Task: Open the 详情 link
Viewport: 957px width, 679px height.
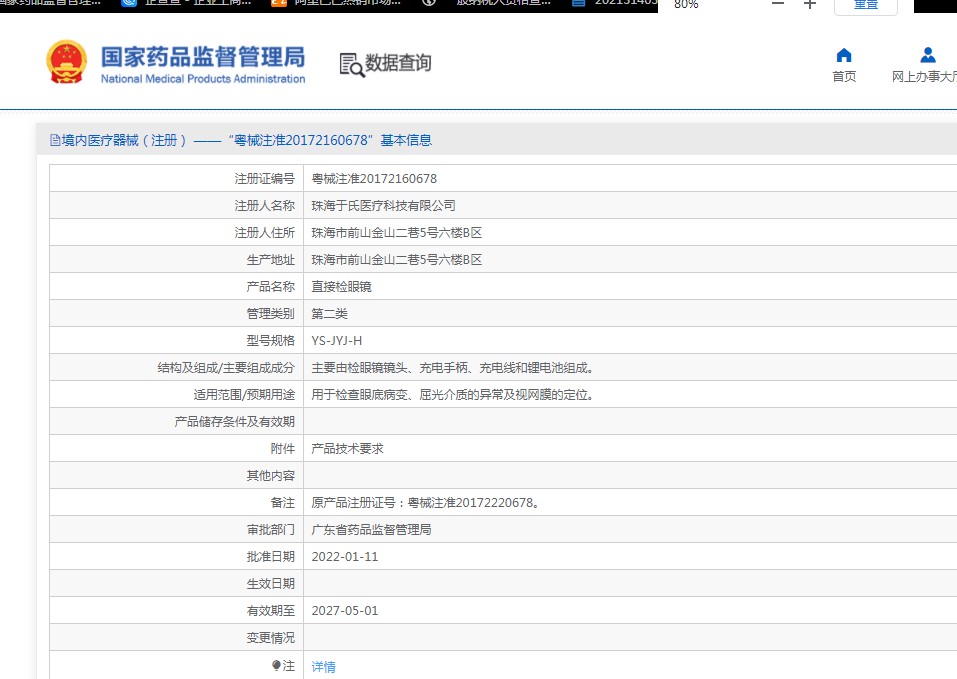Action: [x=323, y=666]
